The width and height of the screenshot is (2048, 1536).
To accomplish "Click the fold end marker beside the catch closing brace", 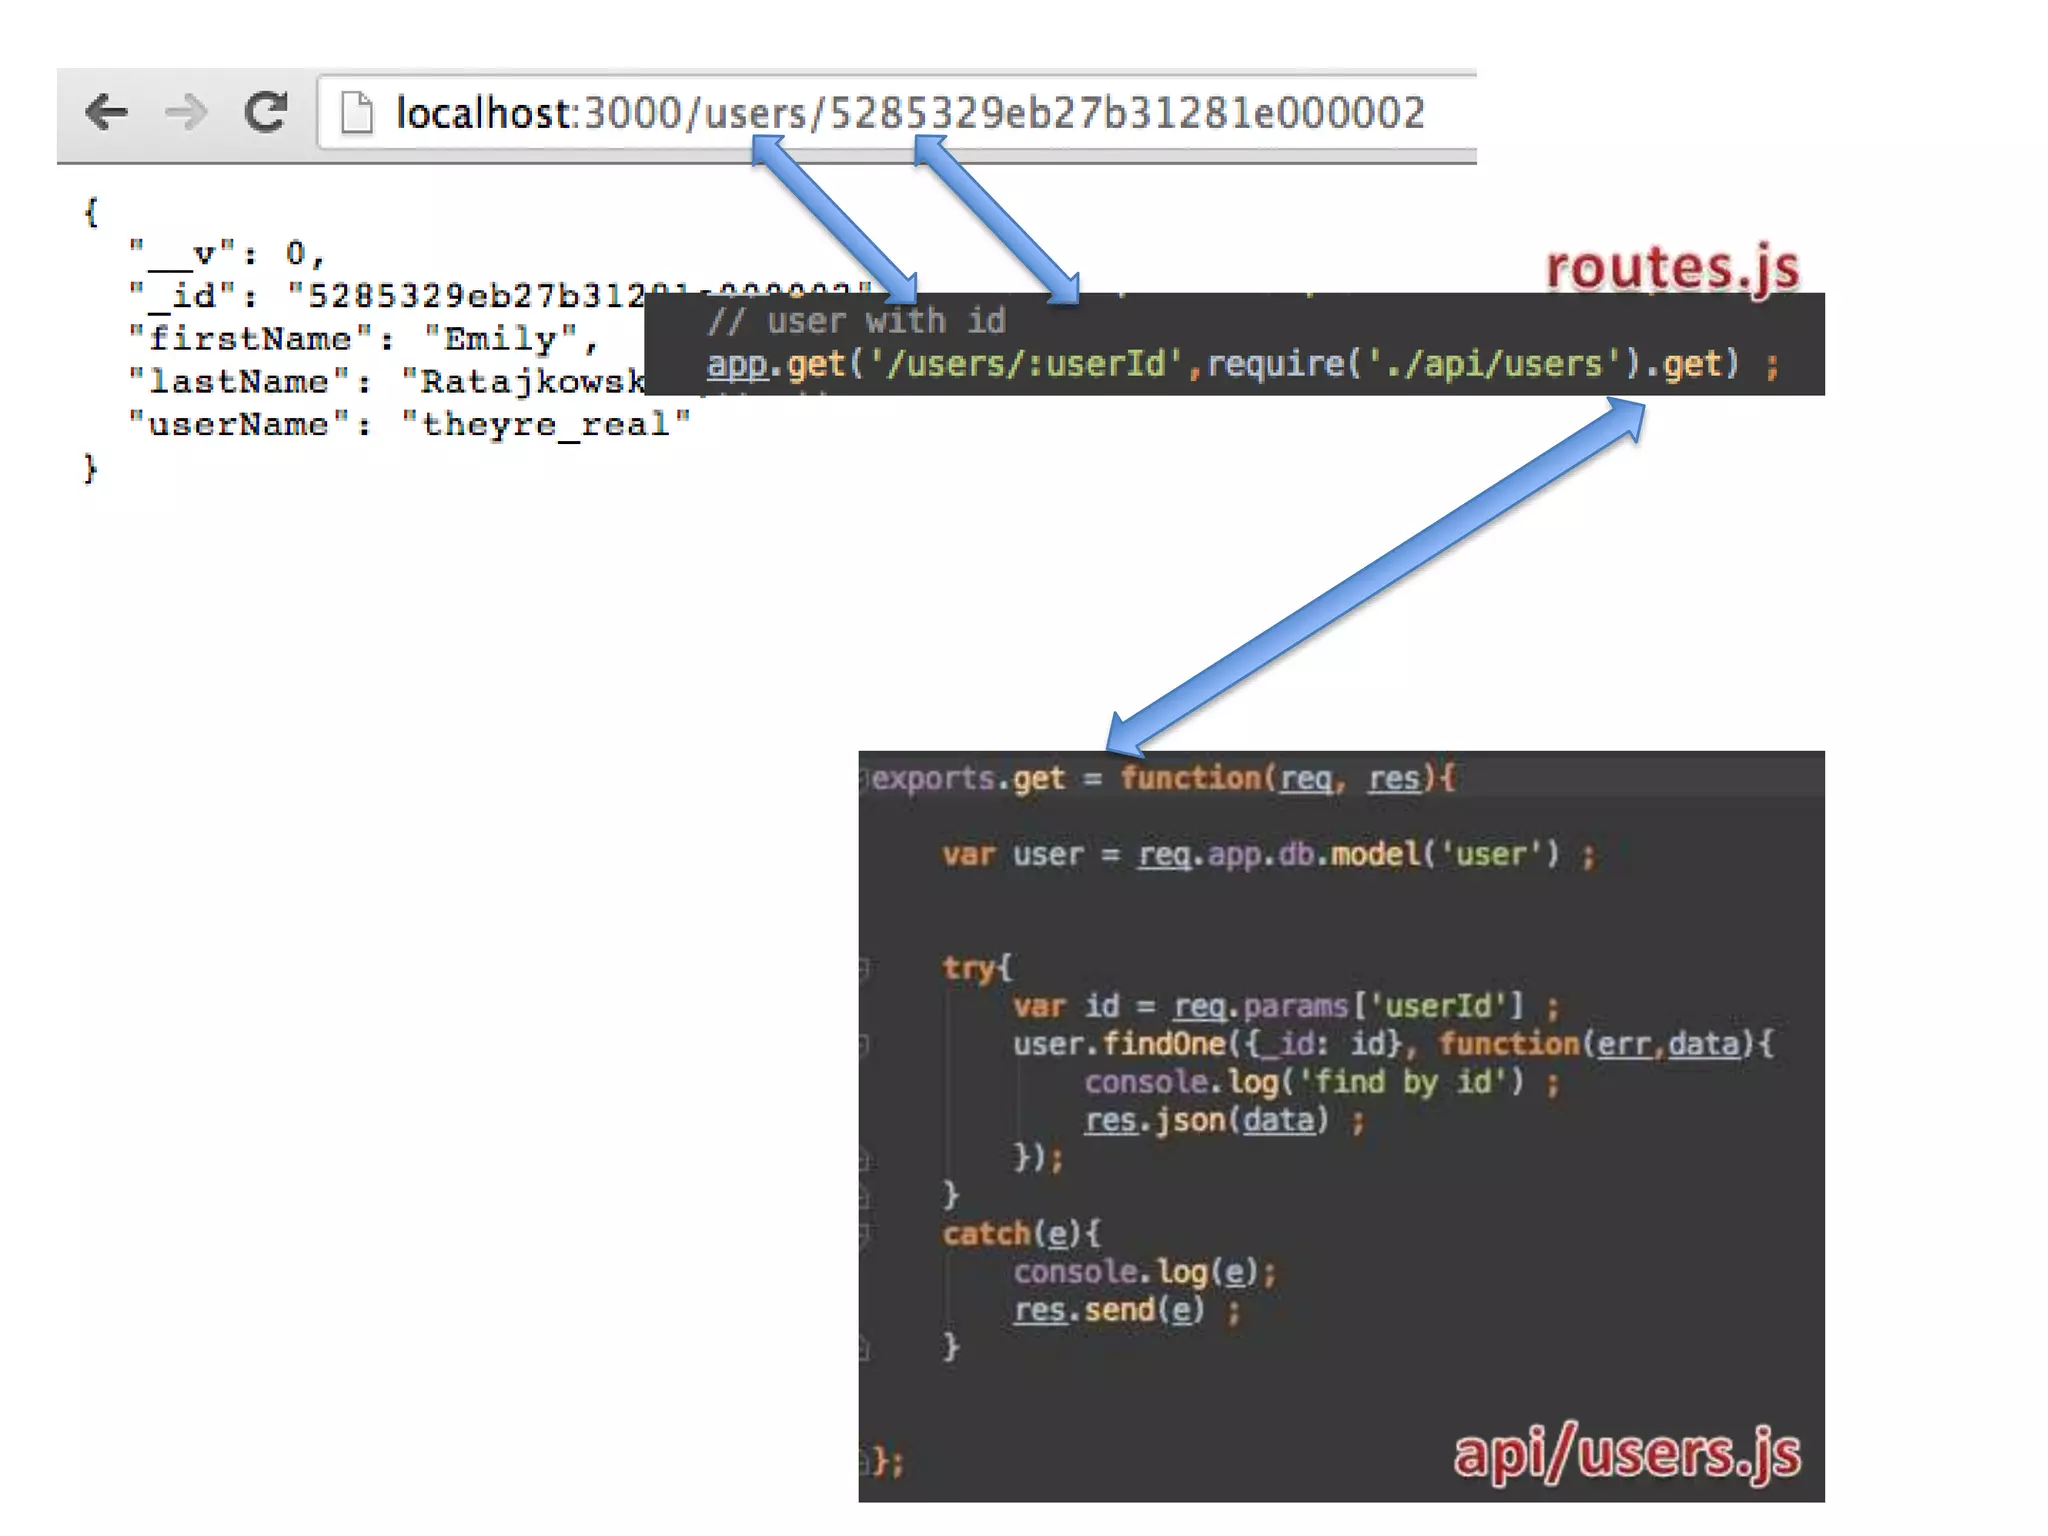I will coord(865,1348).
